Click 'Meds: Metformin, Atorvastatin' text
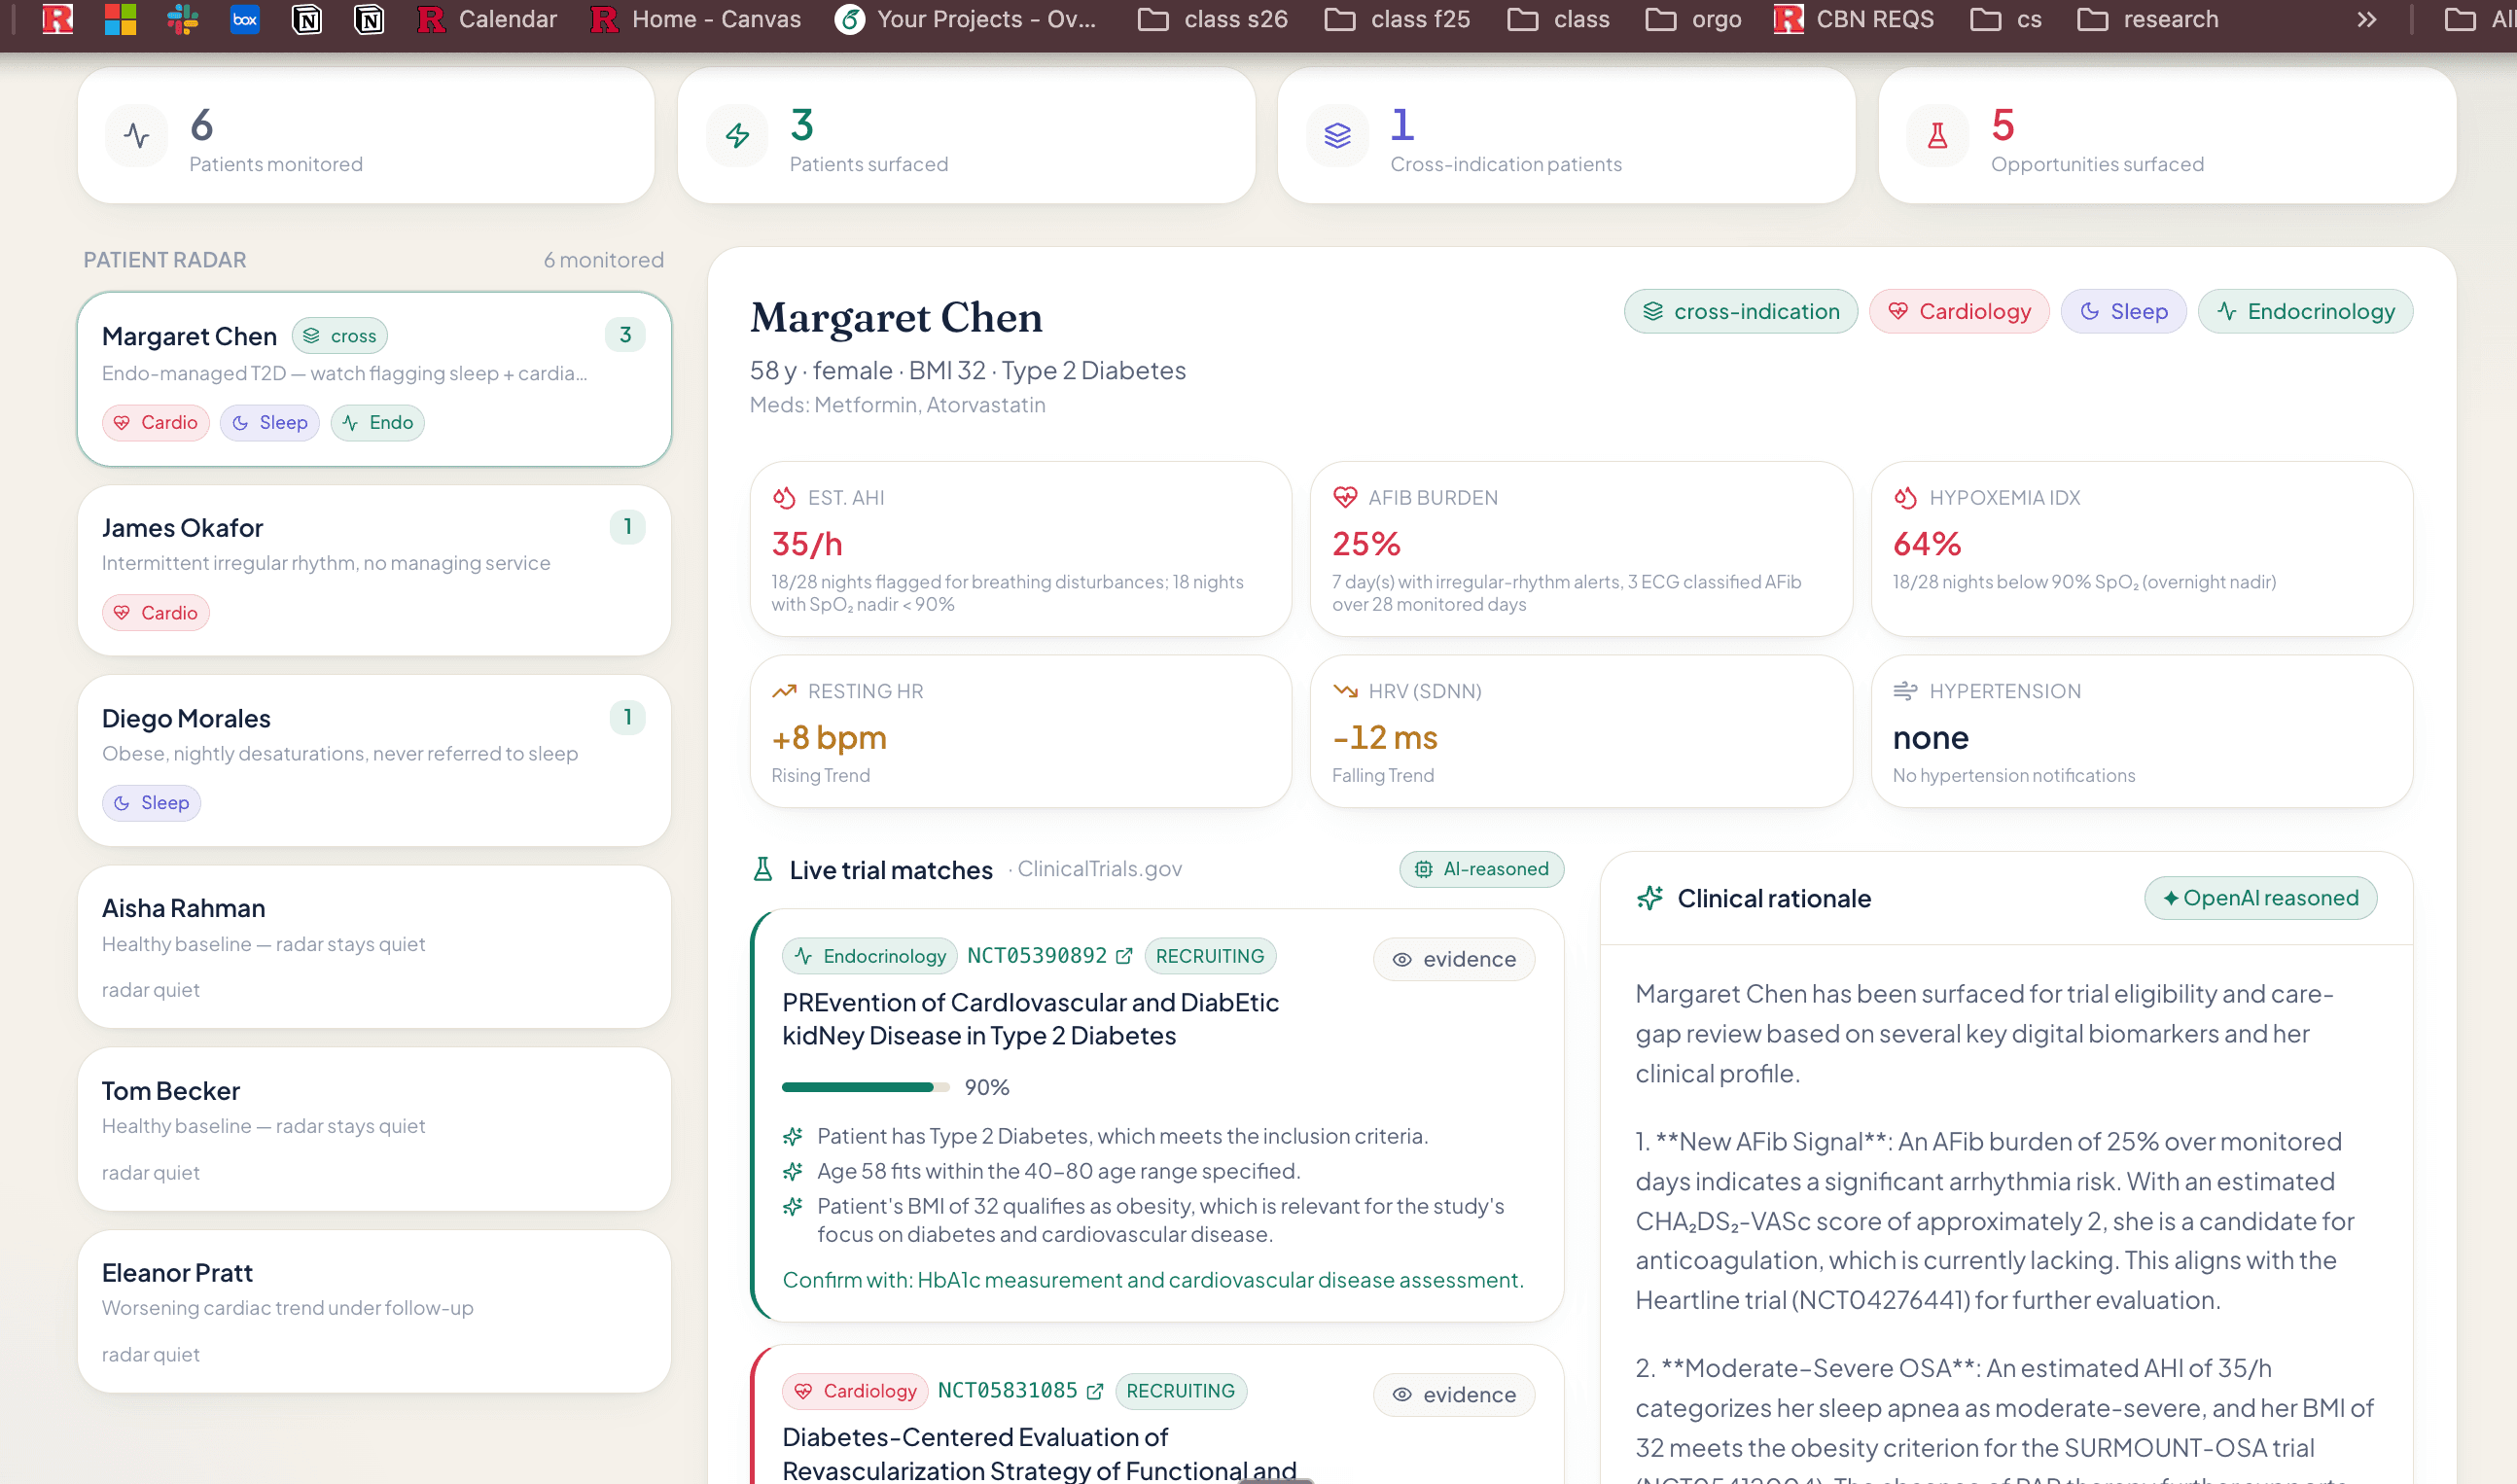This screenshot has height=1484, width=2517. click(x=898, y=405)
